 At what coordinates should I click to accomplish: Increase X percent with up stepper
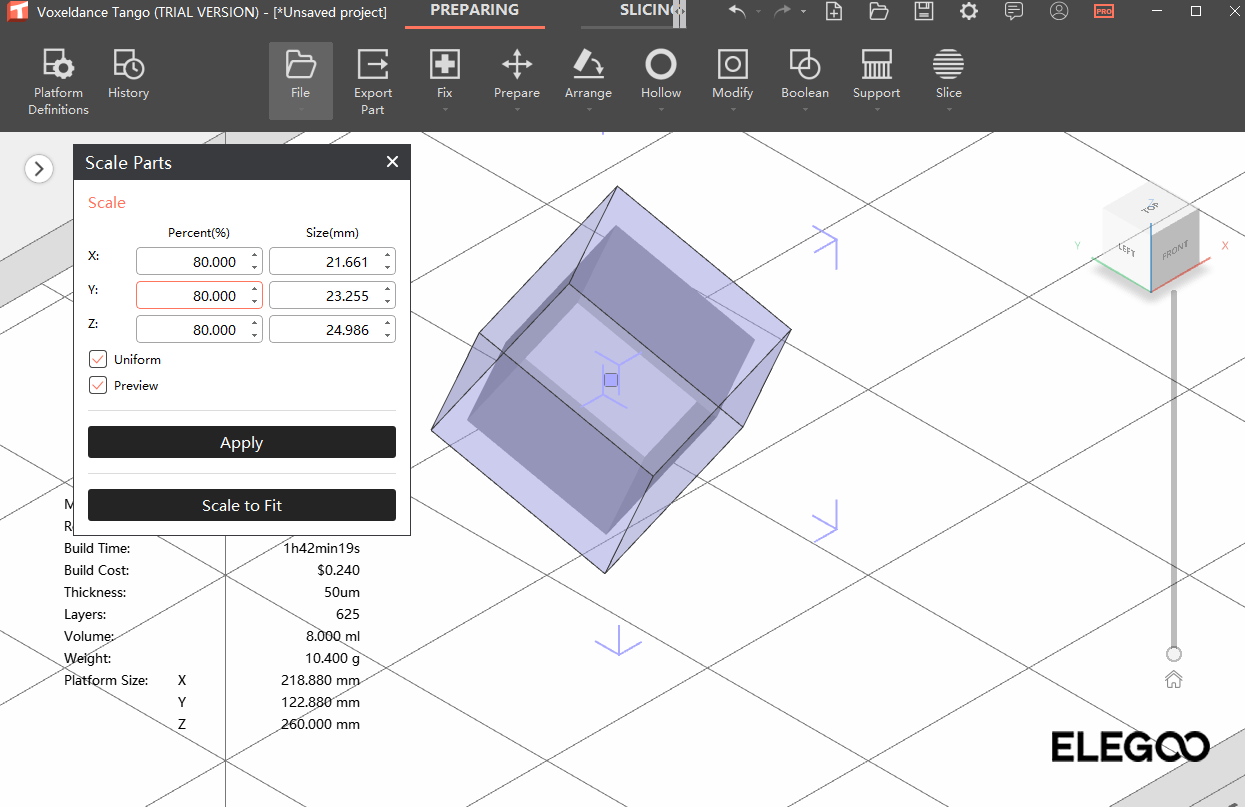[255, 256]
